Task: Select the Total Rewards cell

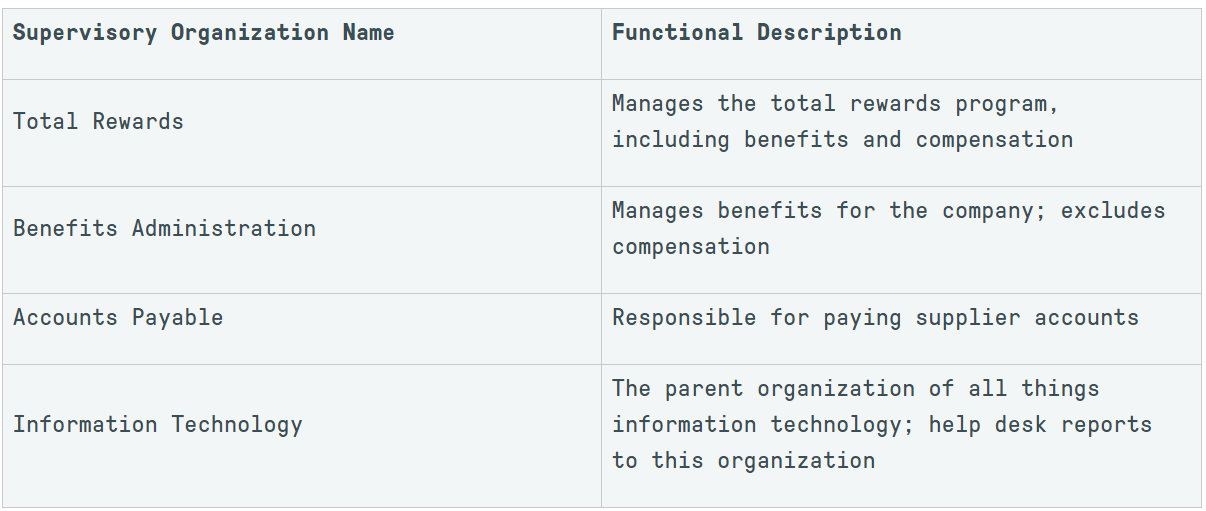Action: pyautogui.click(x=301, y=133)
